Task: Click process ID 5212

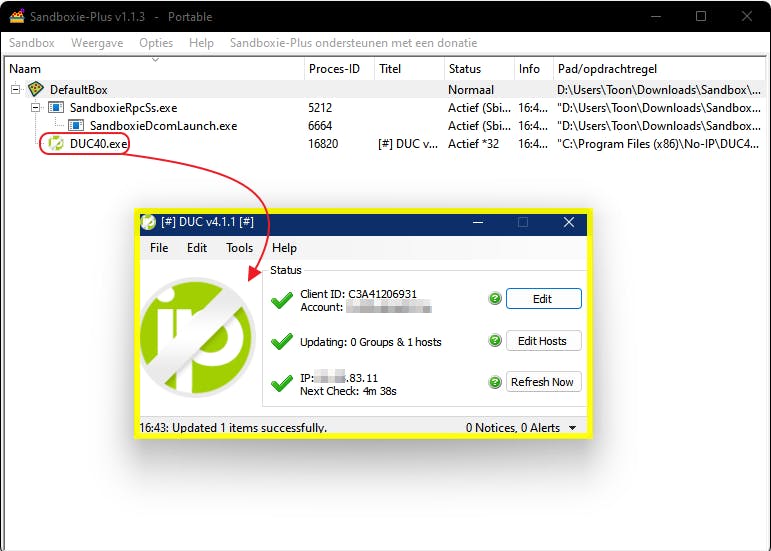Action: point(320,108)
